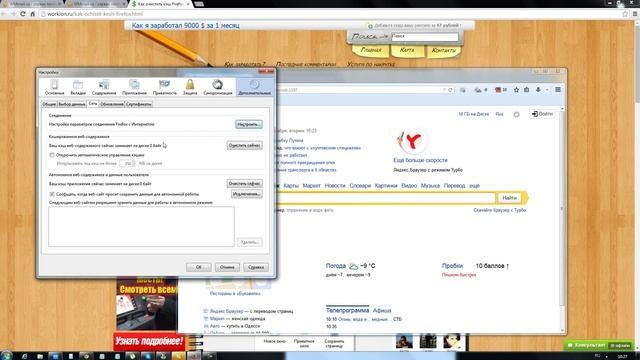
Task: Click the cache size limit field
Action: click(127, 163)
